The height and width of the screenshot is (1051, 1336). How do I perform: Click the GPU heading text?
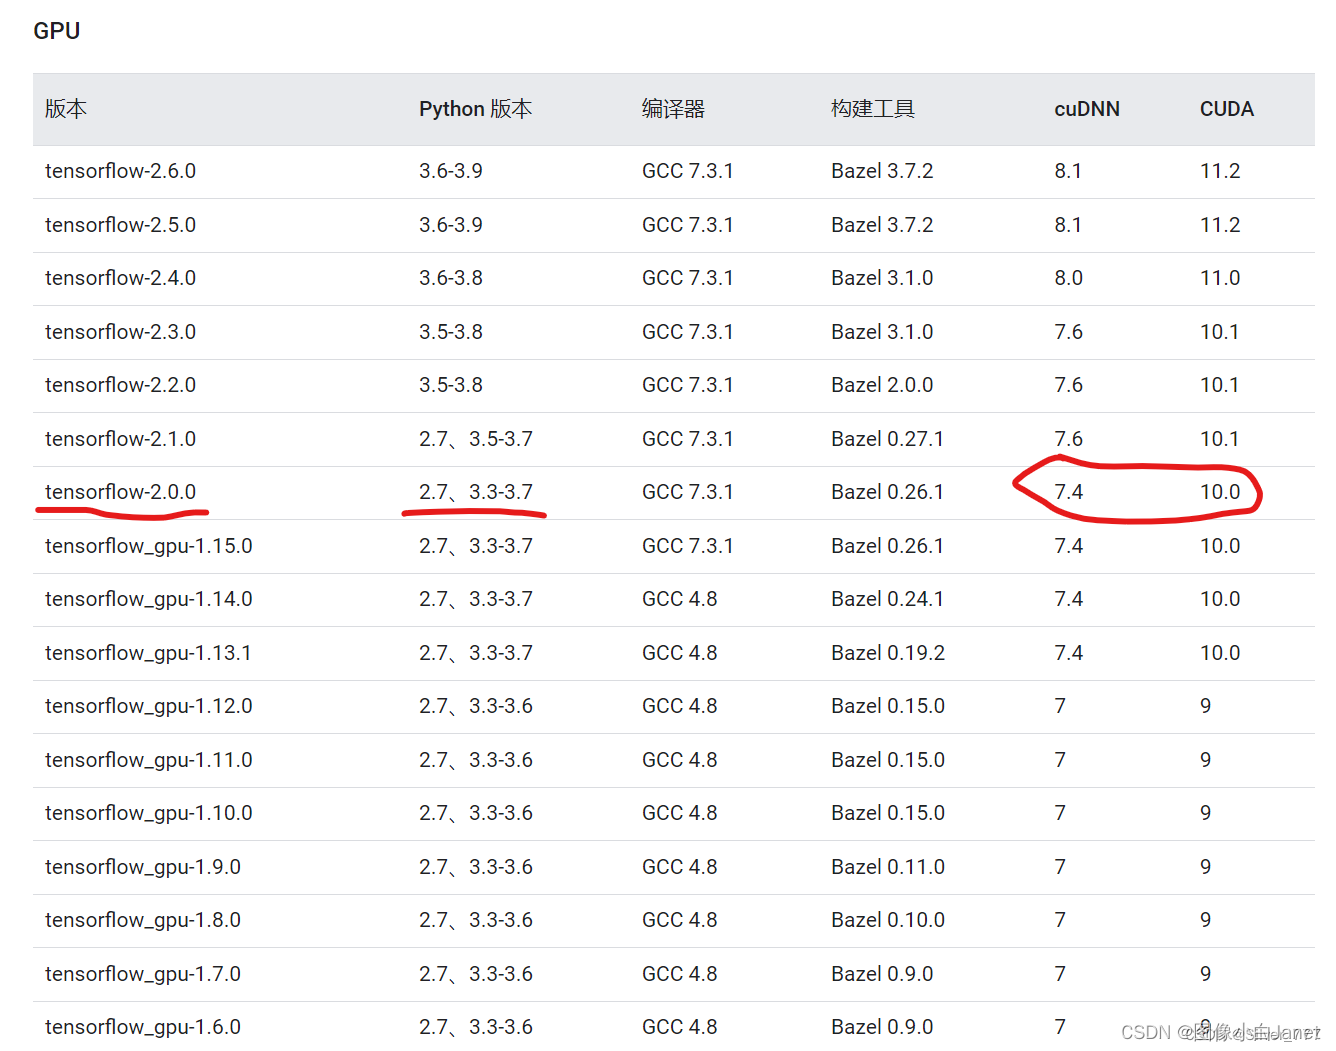(57, 31)
